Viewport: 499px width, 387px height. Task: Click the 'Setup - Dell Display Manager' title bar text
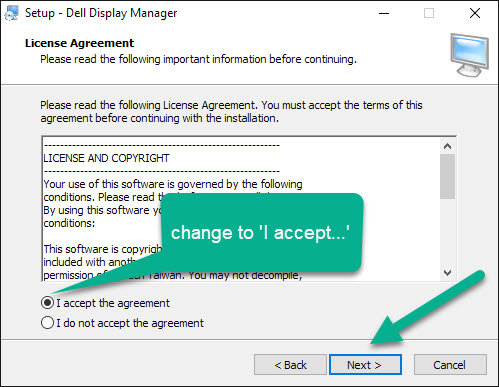pyautogui.click(x=101, y=13)
